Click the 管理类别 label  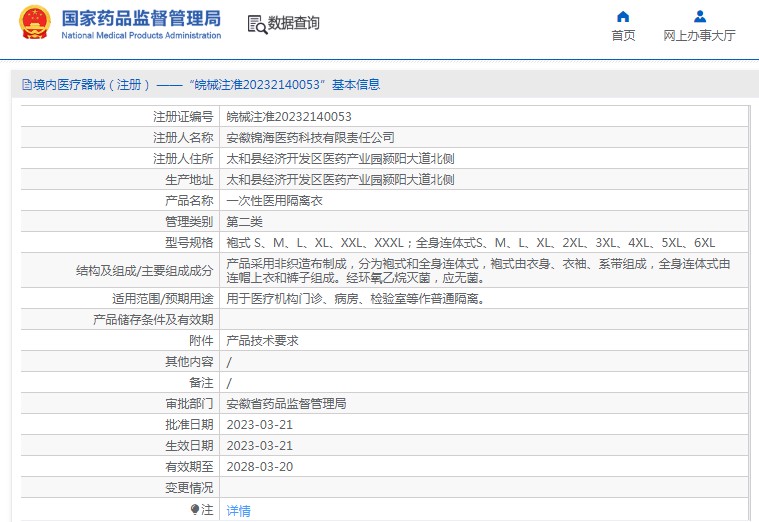tap(189, 222)
